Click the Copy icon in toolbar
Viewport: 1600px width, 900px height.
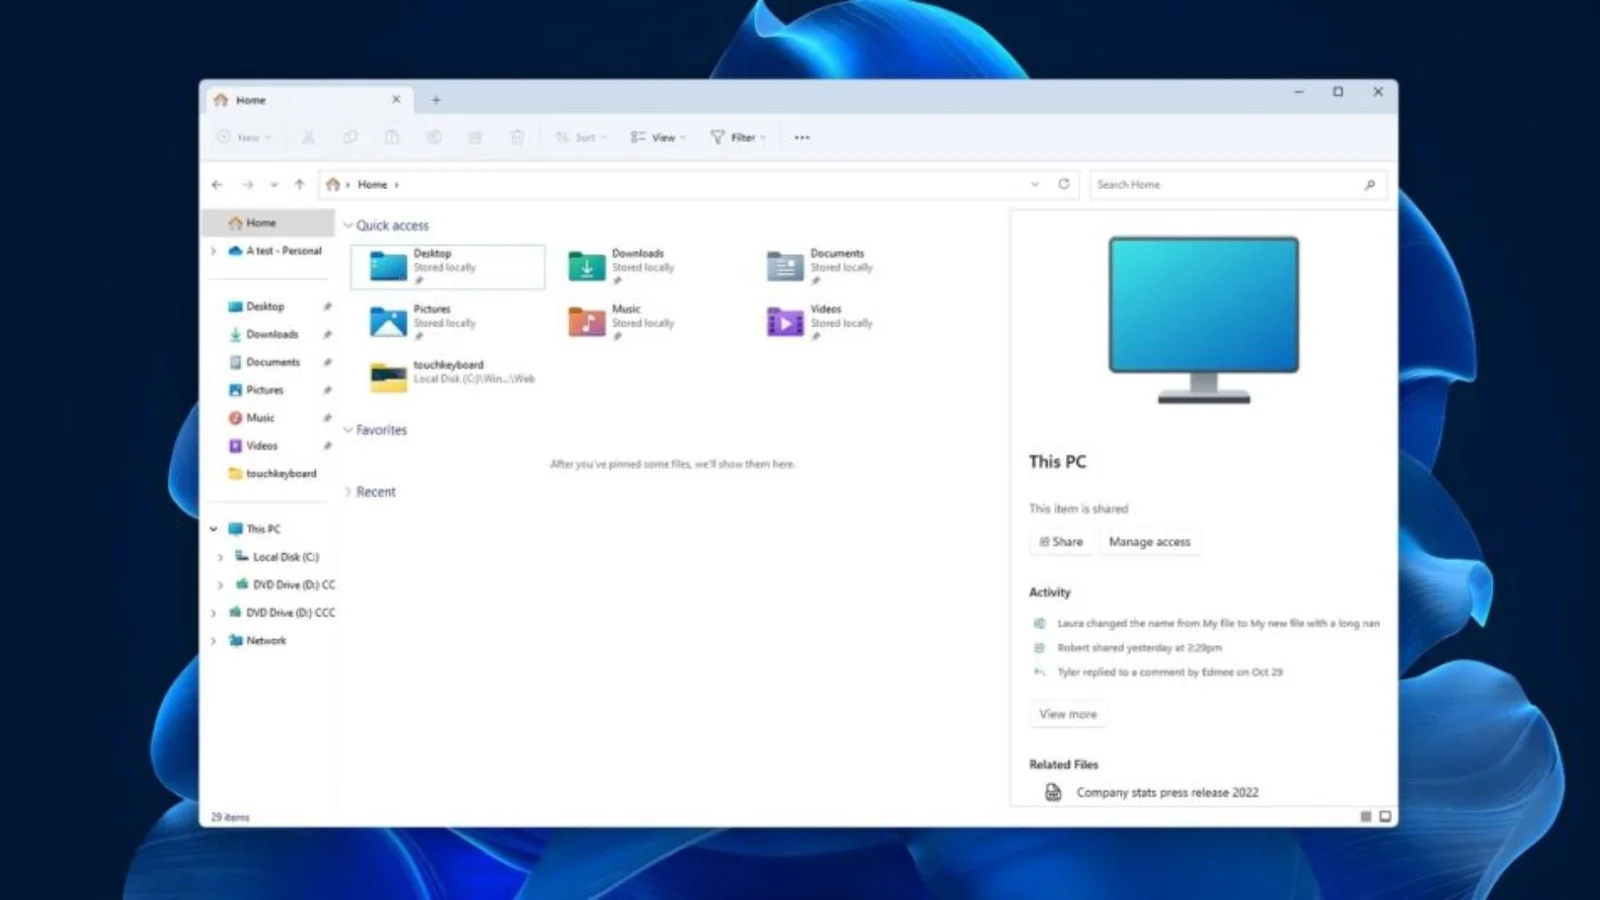[350, 137]
